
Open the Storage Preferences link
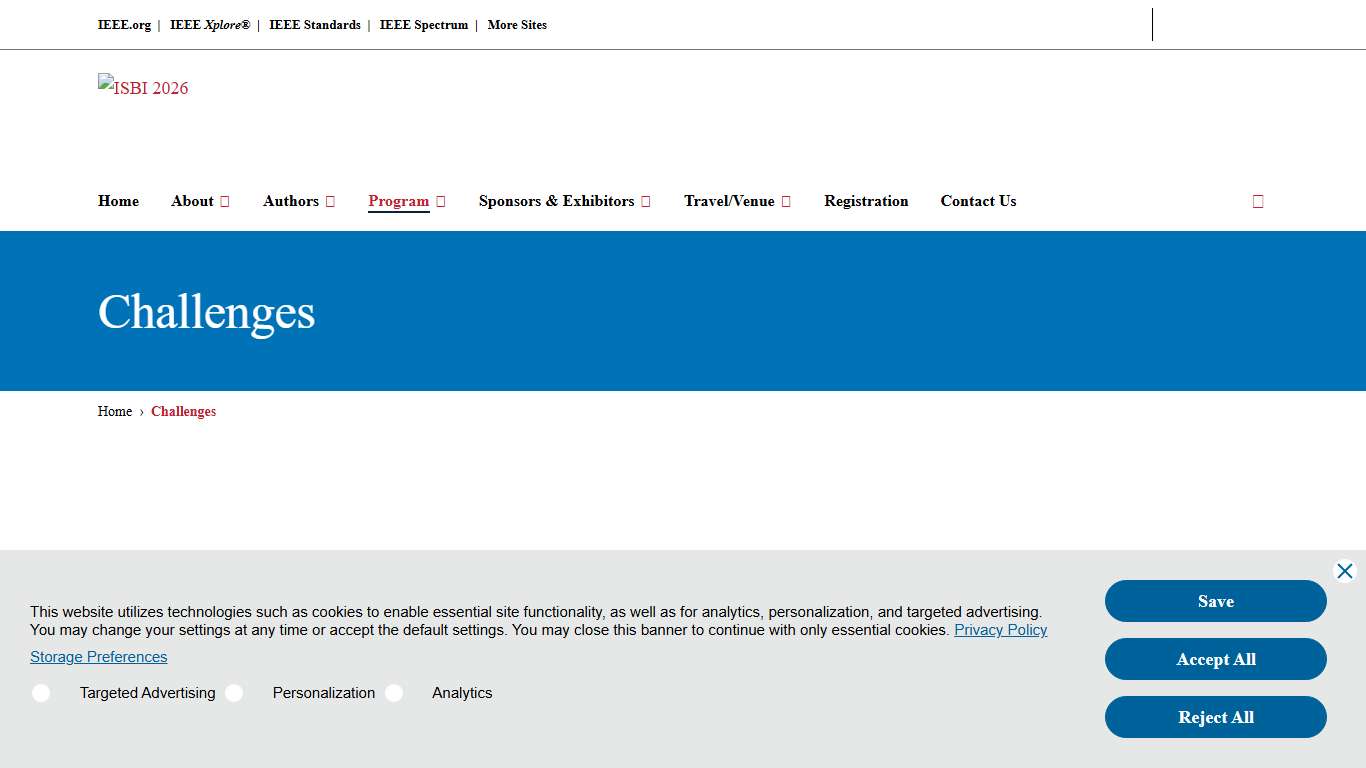click(98, 657)
